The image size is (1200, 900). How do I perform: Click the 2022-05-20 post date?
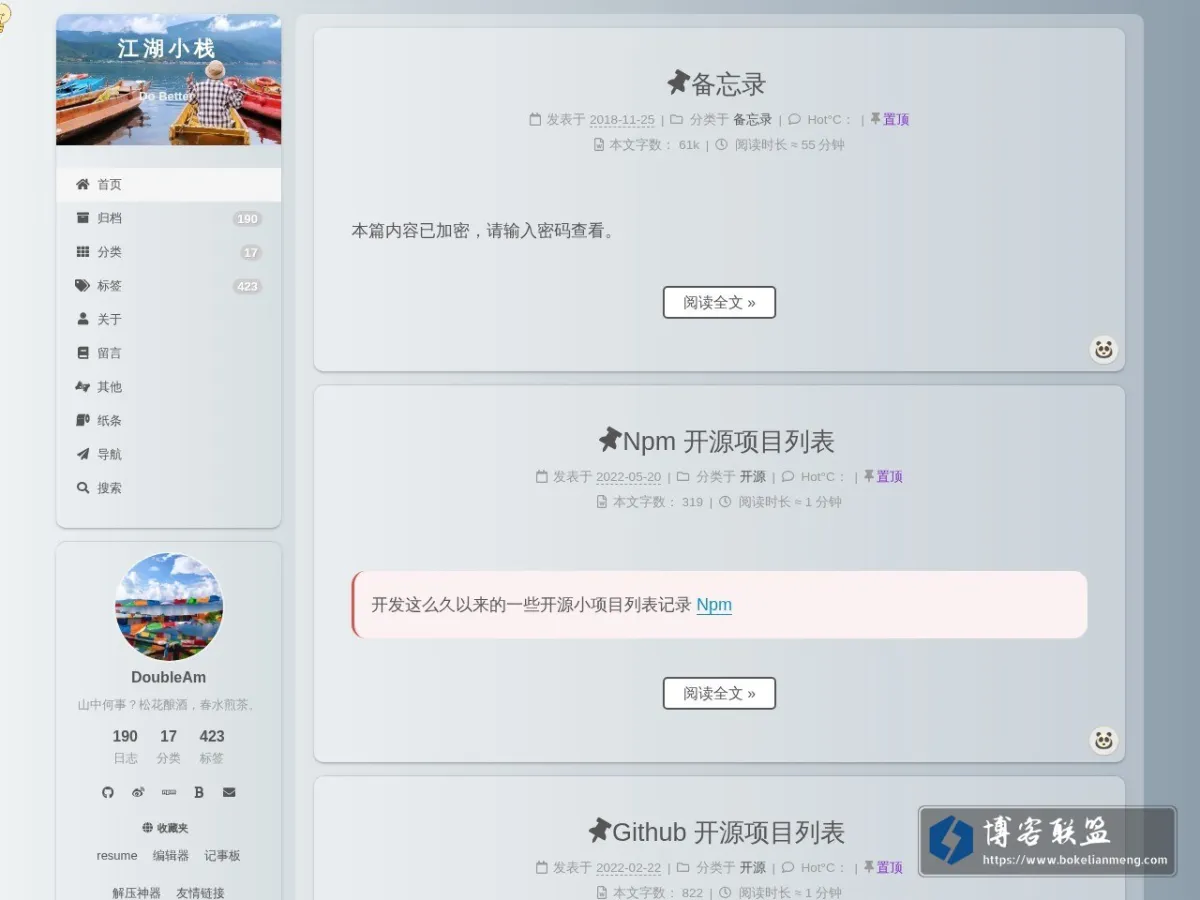628,477
